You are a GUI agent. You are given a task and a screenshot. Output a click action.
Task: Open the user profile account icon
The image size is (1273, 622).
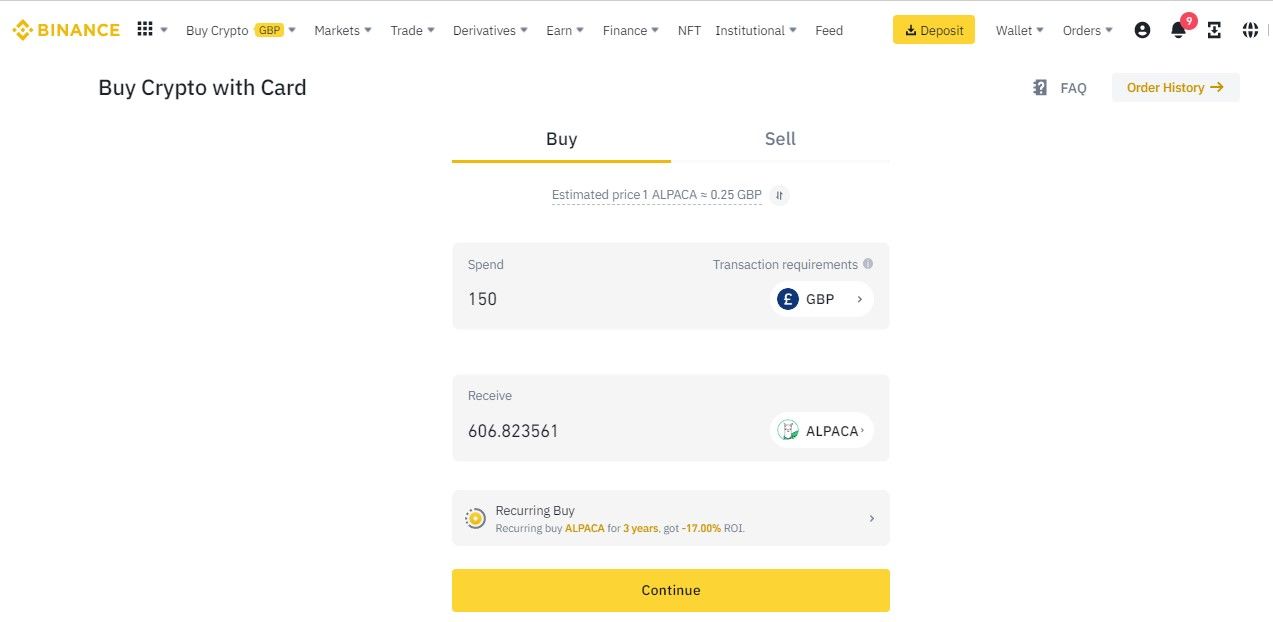tap(1142, 30)
